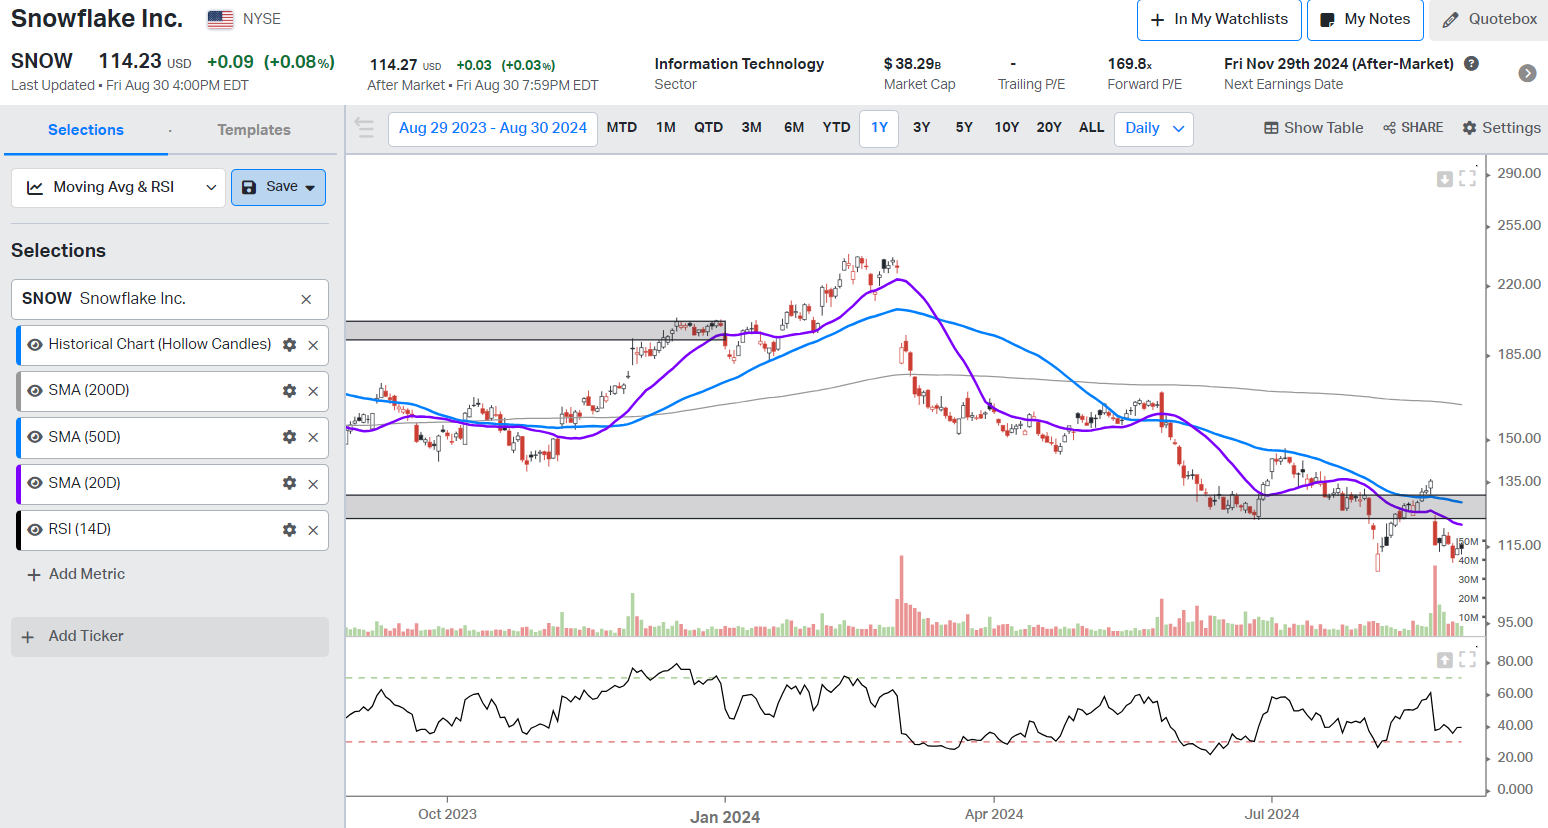1548x828 pixels.
Task: Click the In My Watchlists button
Action: click(1219, 20)
